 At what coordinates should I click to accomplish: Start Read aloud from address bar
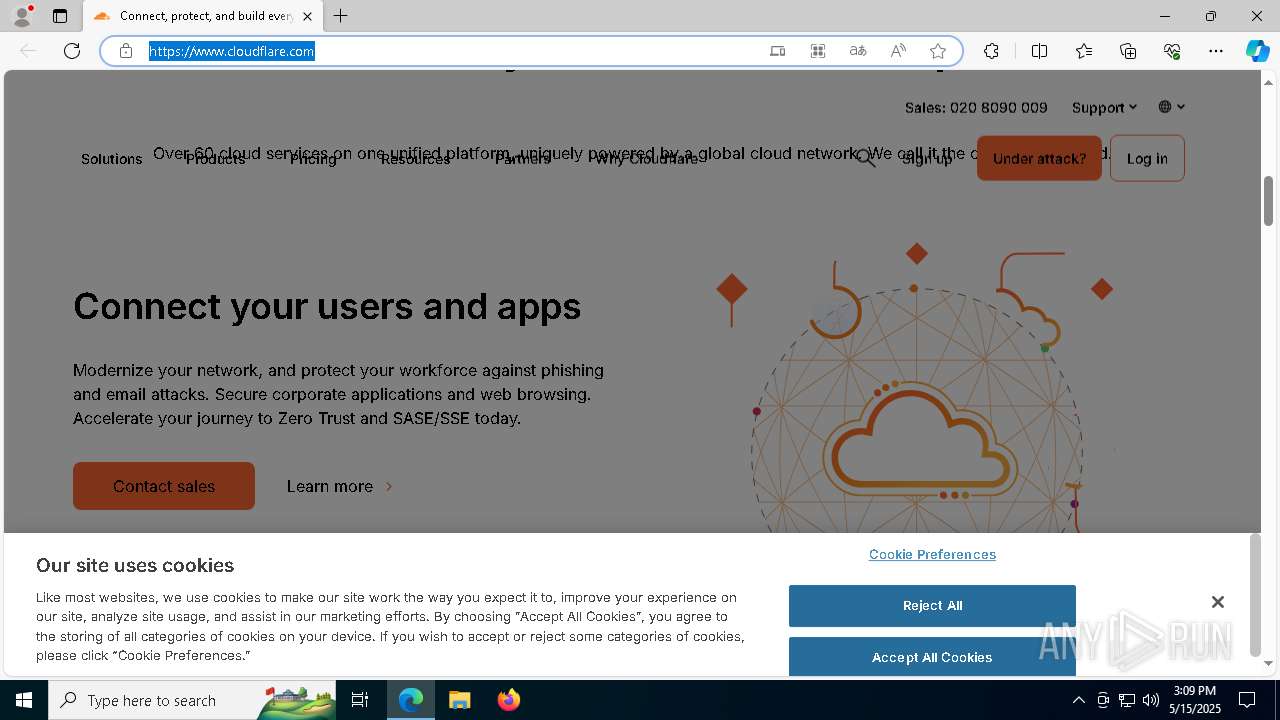(898, 51)
